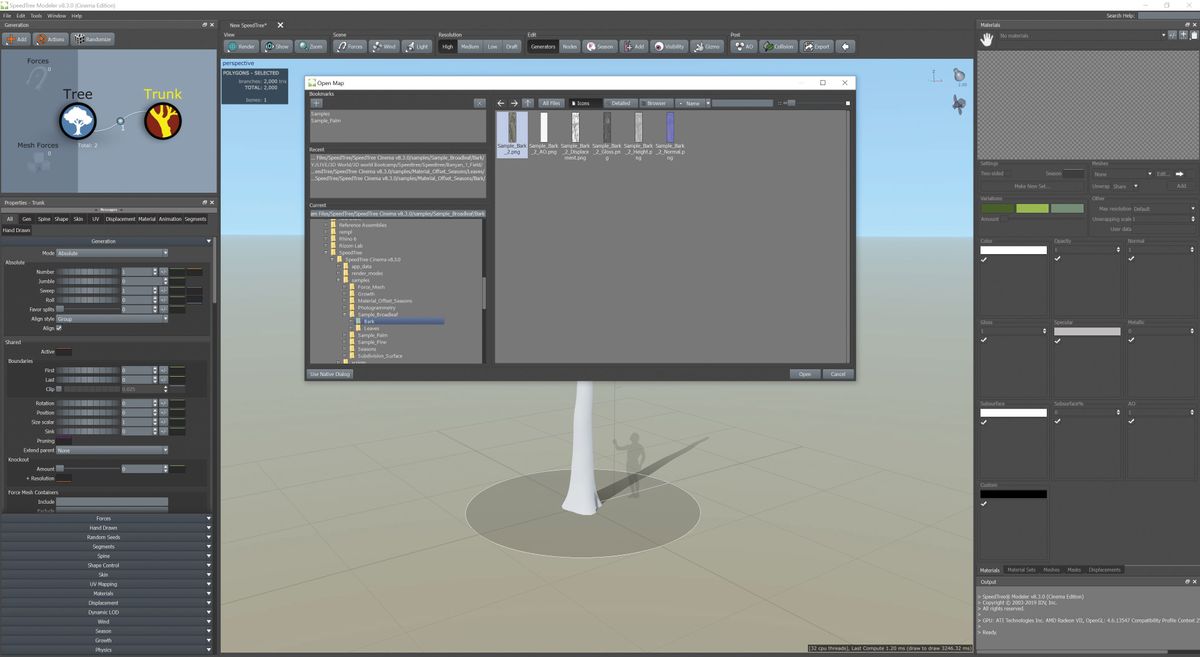Pick the light green Variations color swatch
This screenshot has height=657, width=1200.
pos(1031,208)
